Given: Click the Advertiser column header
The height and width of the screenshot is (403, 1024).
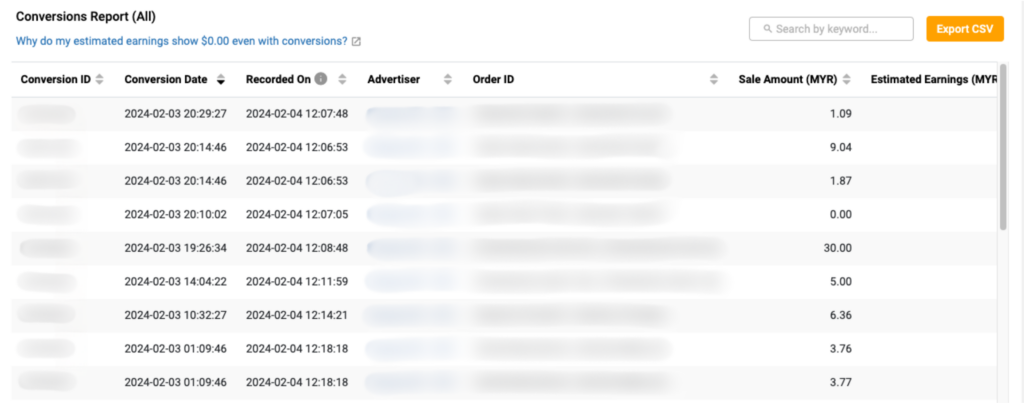Looking at the screenshot, I should 394,80.
